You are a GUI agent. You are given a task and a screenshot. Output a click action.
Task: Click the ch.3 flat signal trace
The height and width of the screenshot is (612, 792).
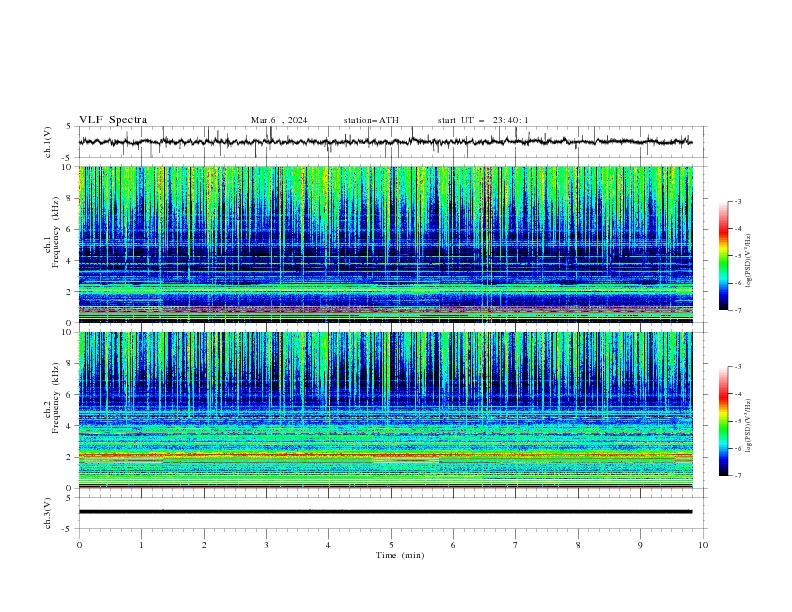pyautogui.click(x=385, y=512)
